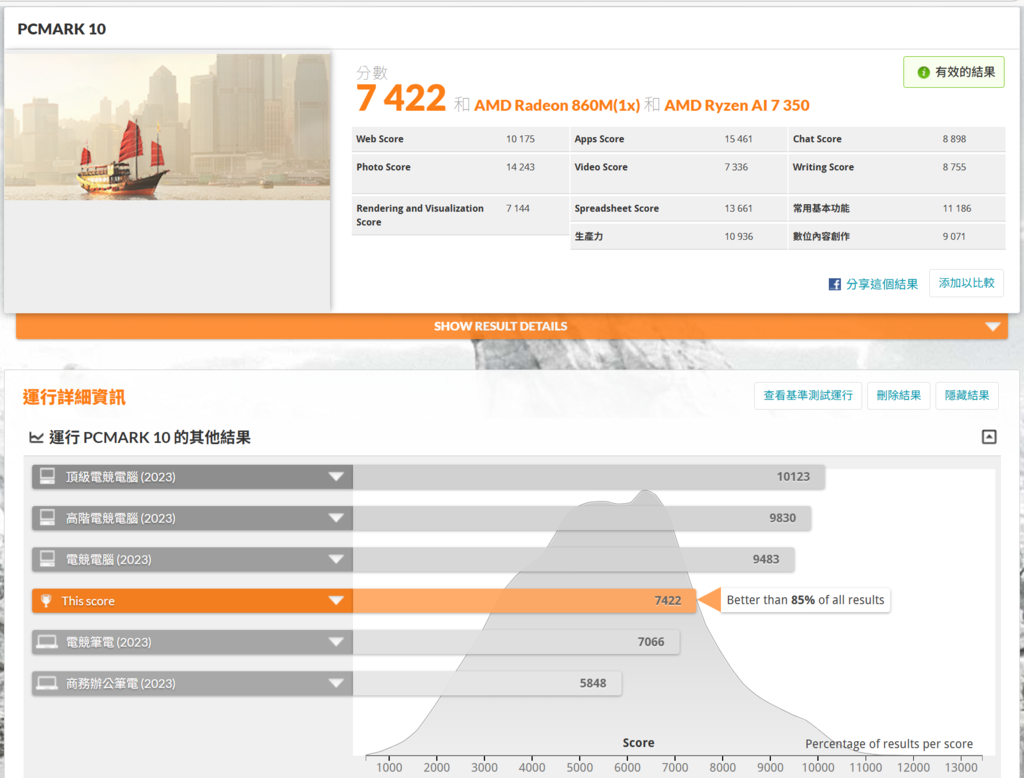Click 生產力 value 10 936
The image size is (1024, 778).
click(x=739, y=236)
